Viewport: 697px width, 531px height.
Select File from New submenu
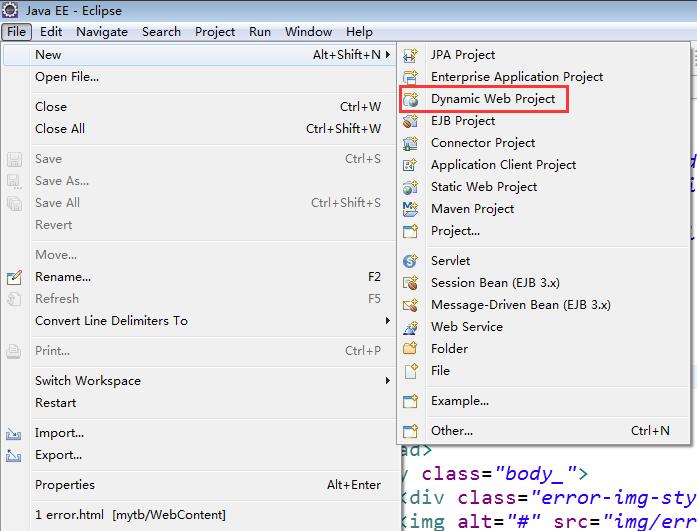pos(544,371)
